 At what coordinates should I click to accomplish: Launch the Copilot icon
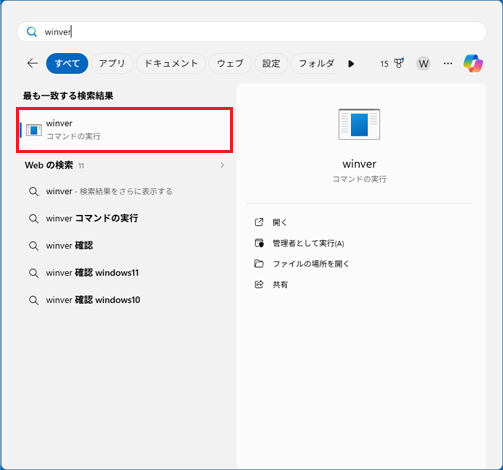click(x=473, y=63)
